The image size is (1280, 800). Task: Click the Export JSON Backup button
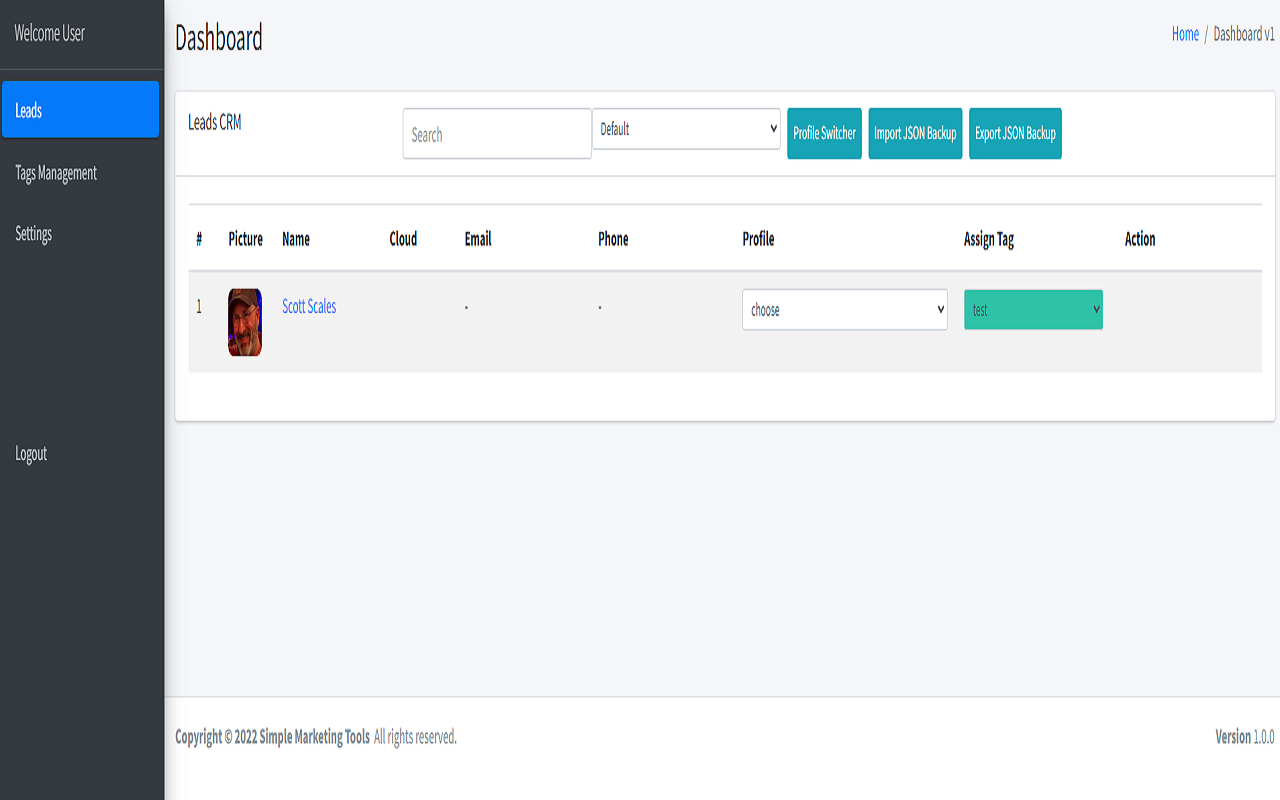(x=1015, y=134)
